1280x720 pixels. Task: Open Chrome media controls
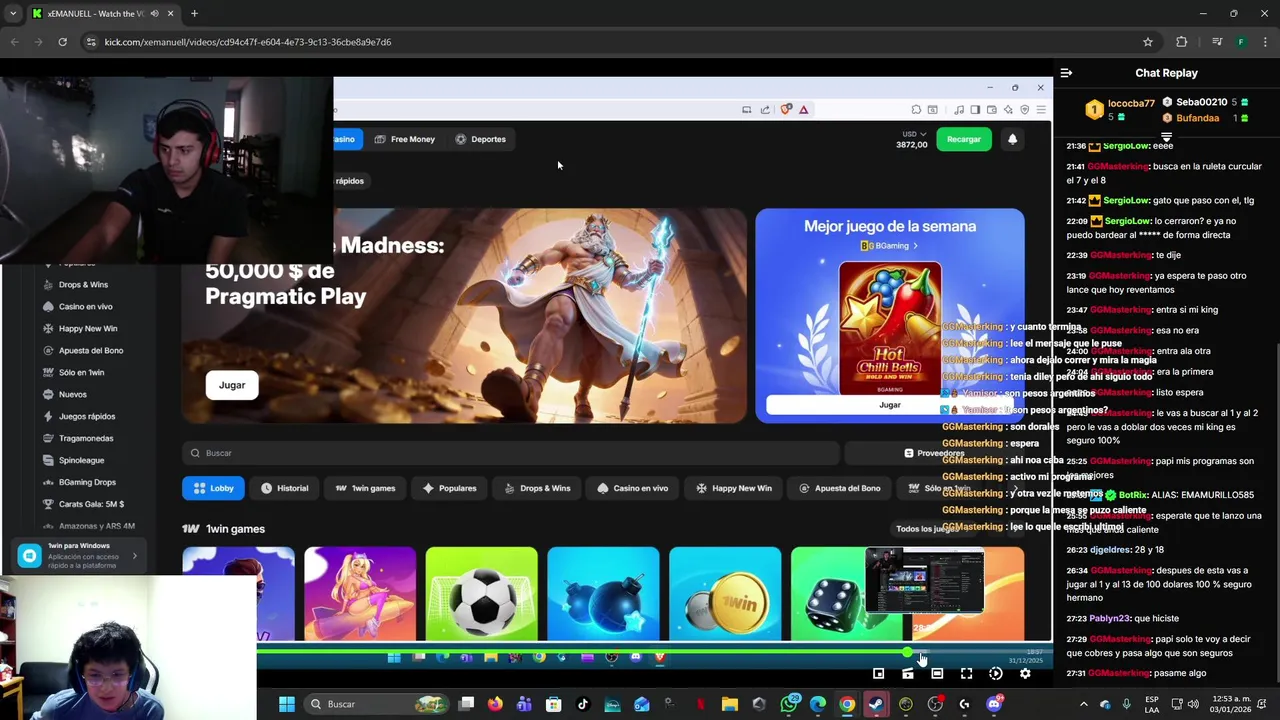coord(1217,42)
